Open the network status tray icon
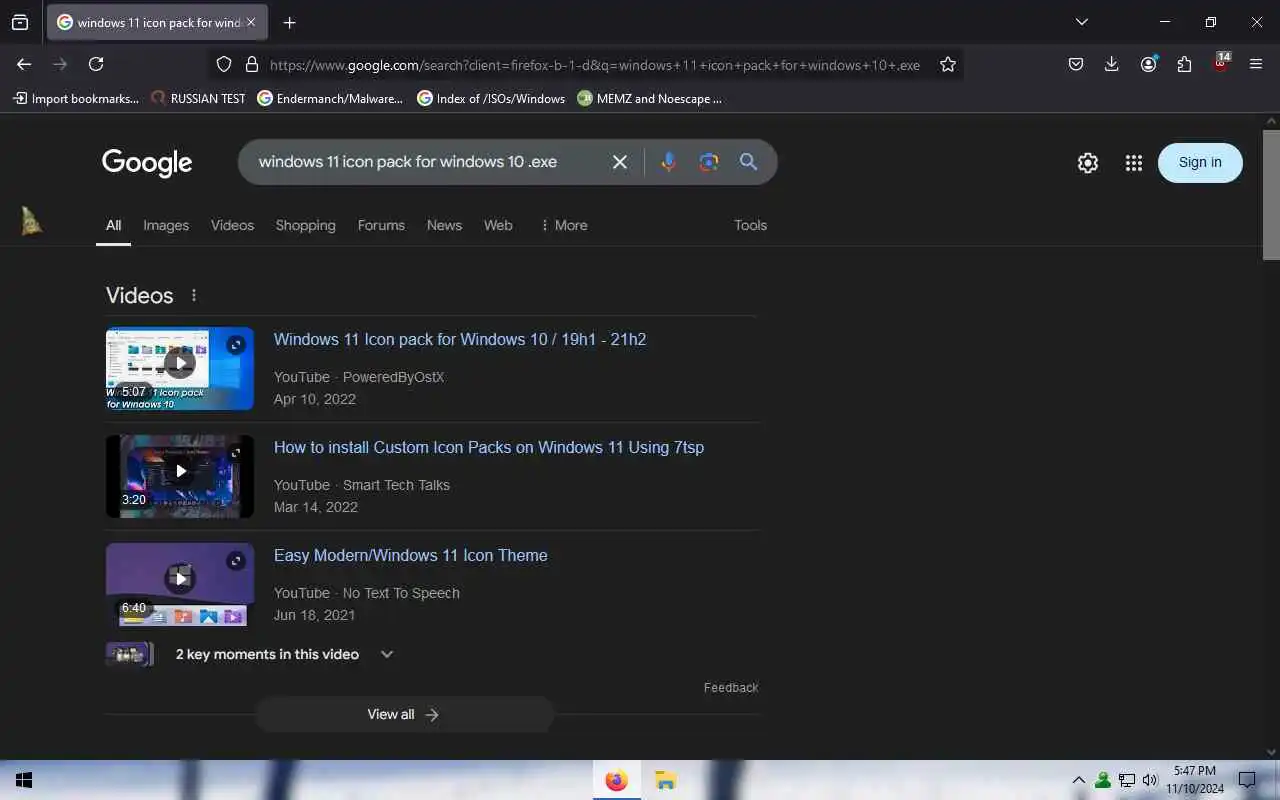 (x=1127, y=780)
